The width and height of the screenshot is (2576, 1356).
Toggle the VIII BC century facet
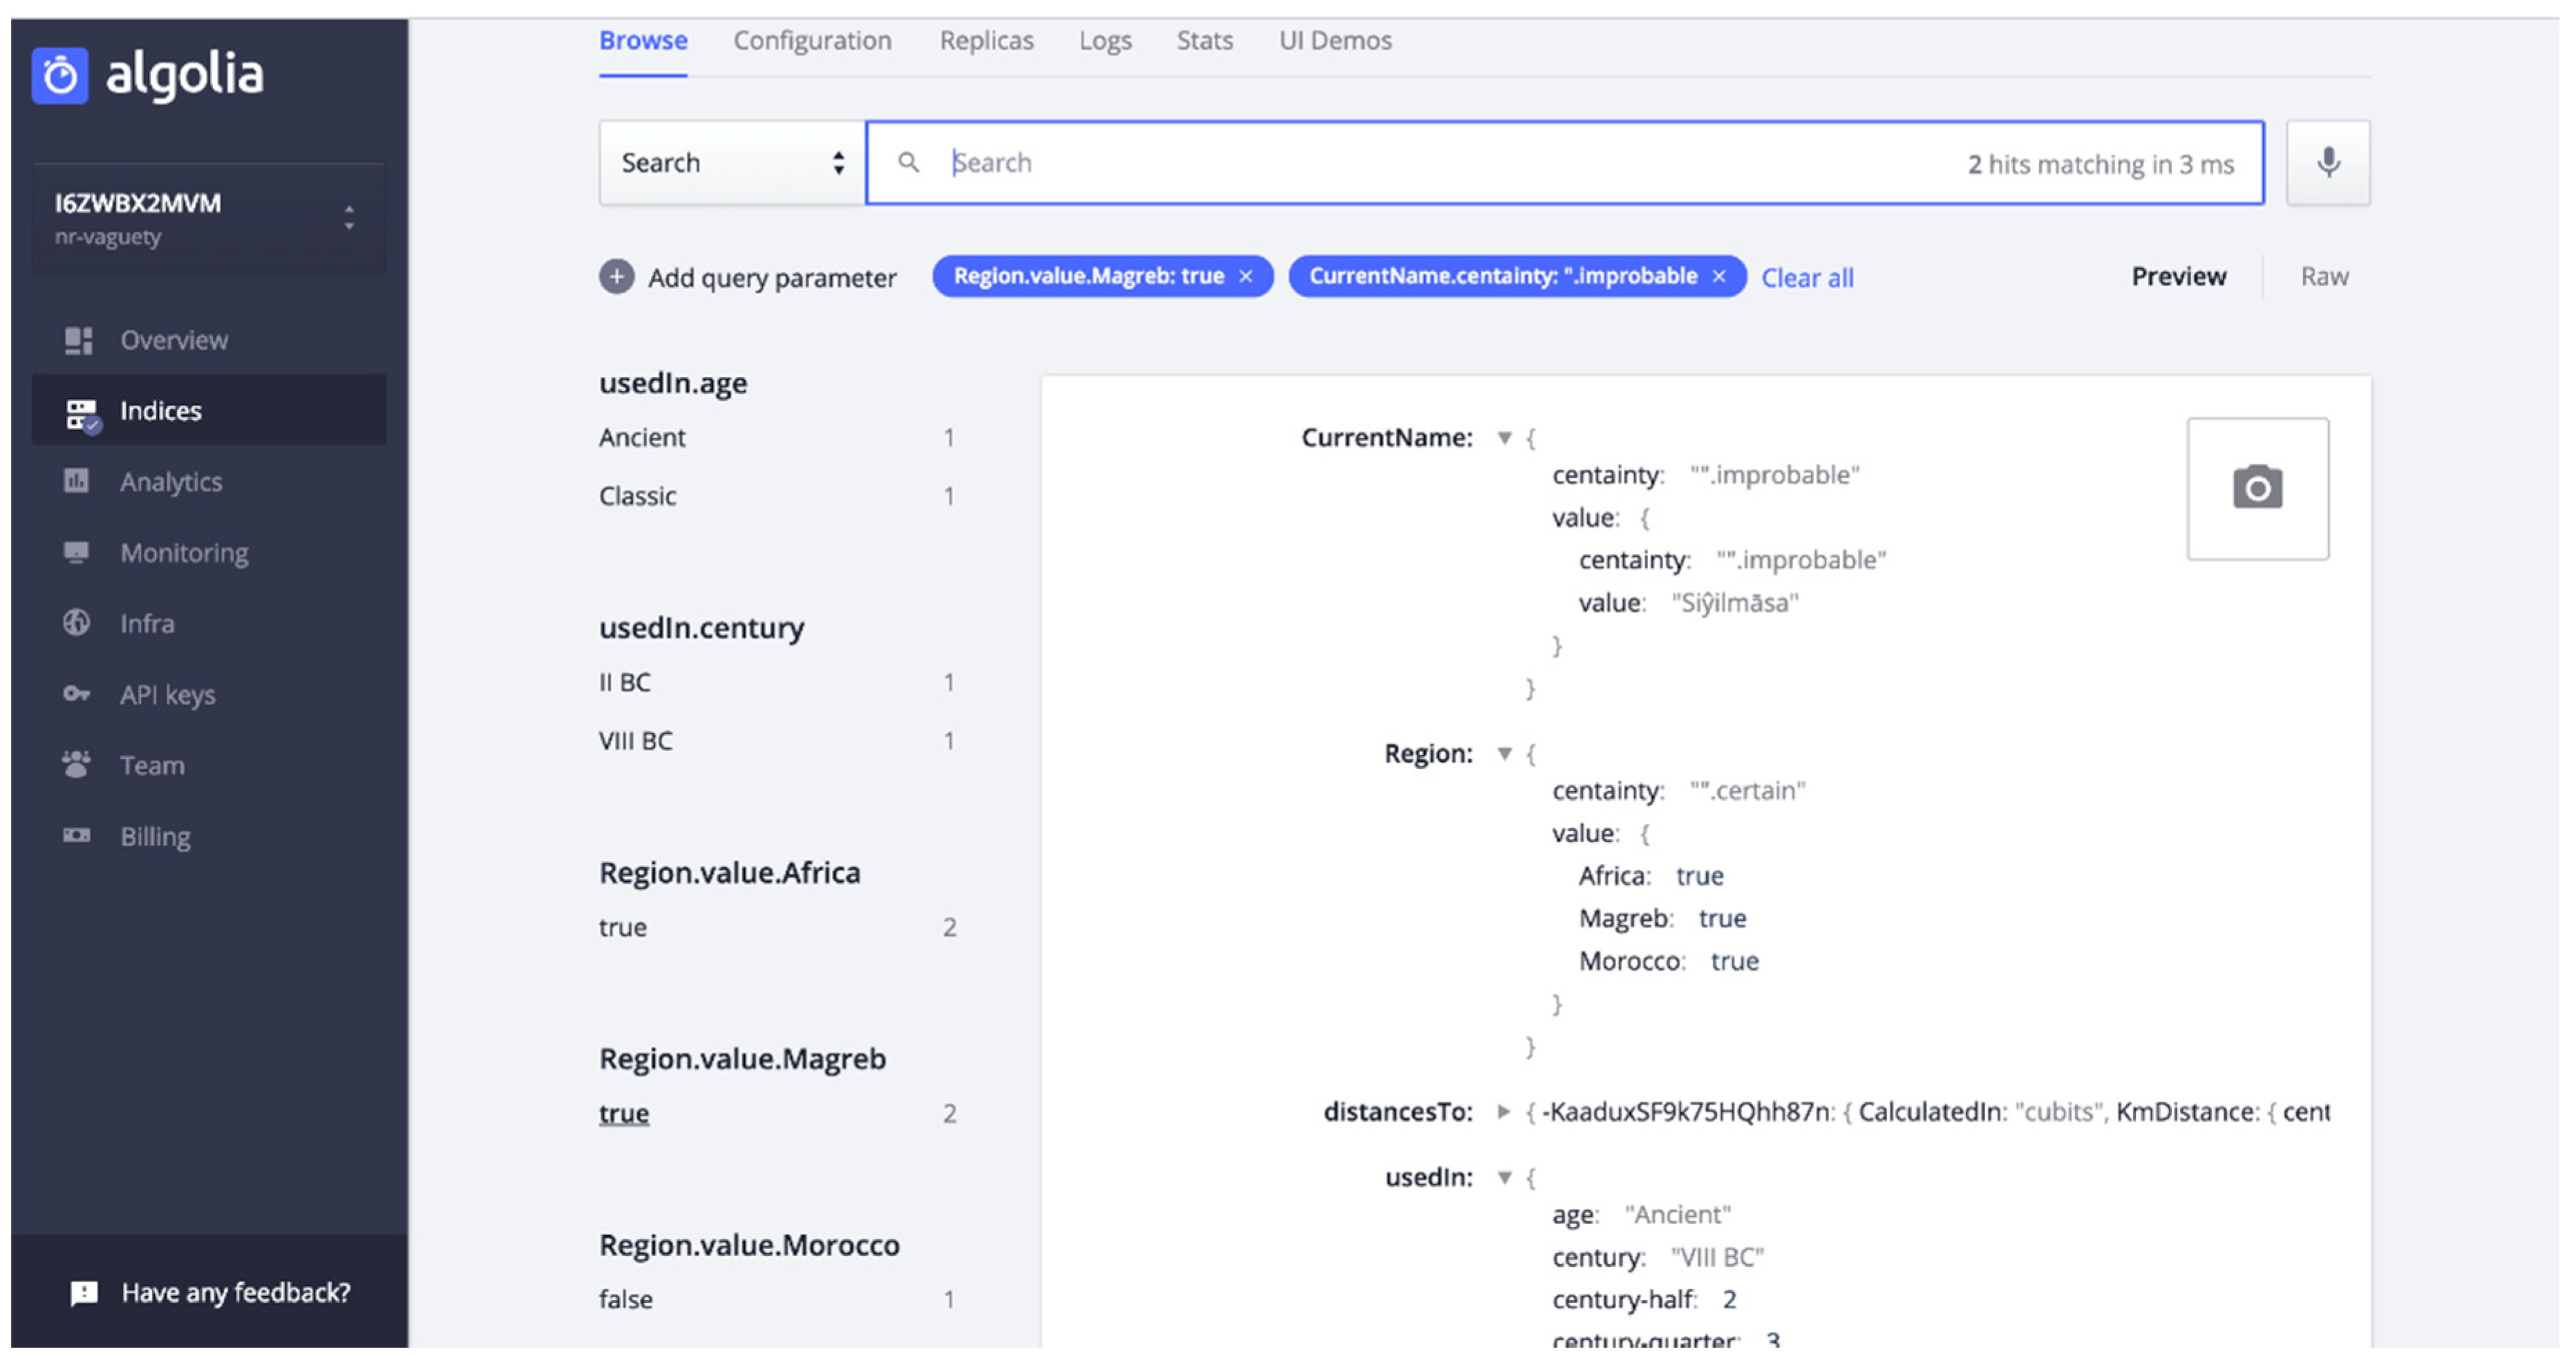[635, 741]
